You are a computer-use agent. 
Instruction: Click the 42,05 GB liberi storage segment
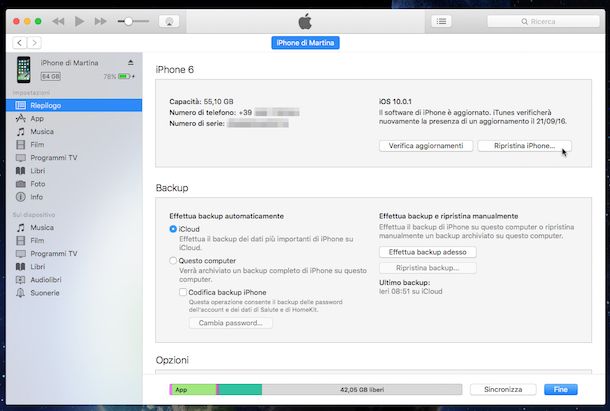click(x=362, y=390)
